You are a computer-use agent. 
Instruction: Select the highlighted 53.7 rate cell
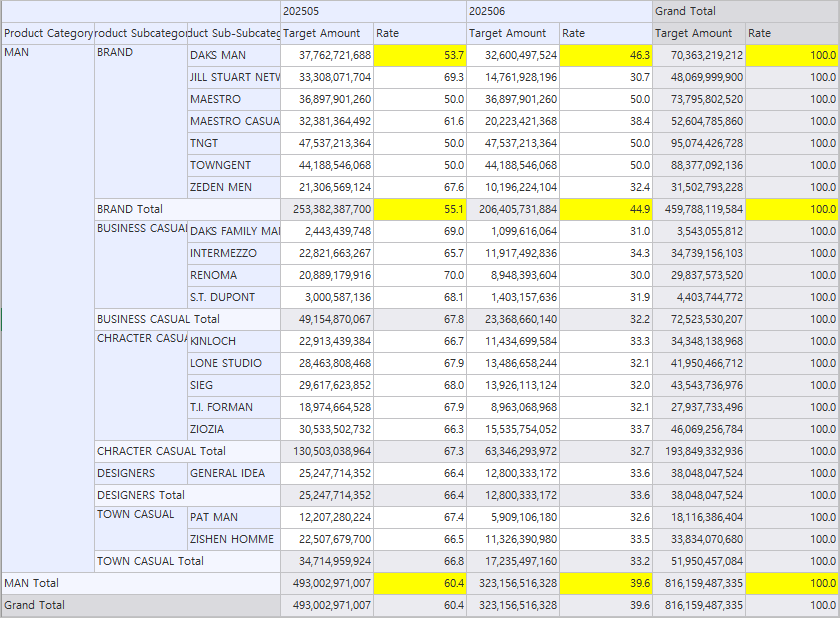point(420,55)
